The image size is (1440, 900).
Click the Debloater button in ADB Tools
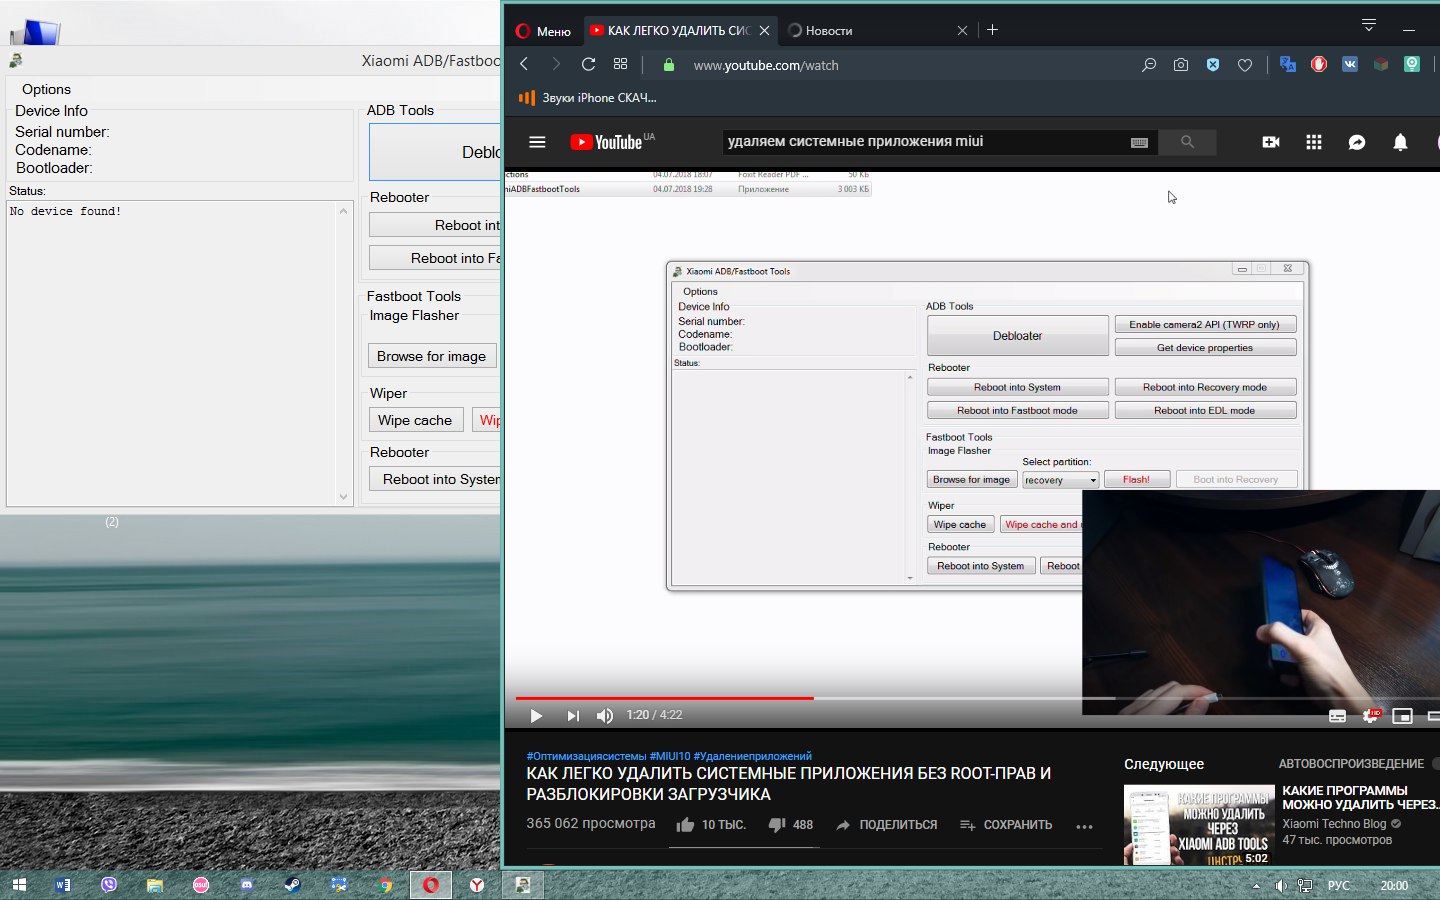click(x=435, y=152)
